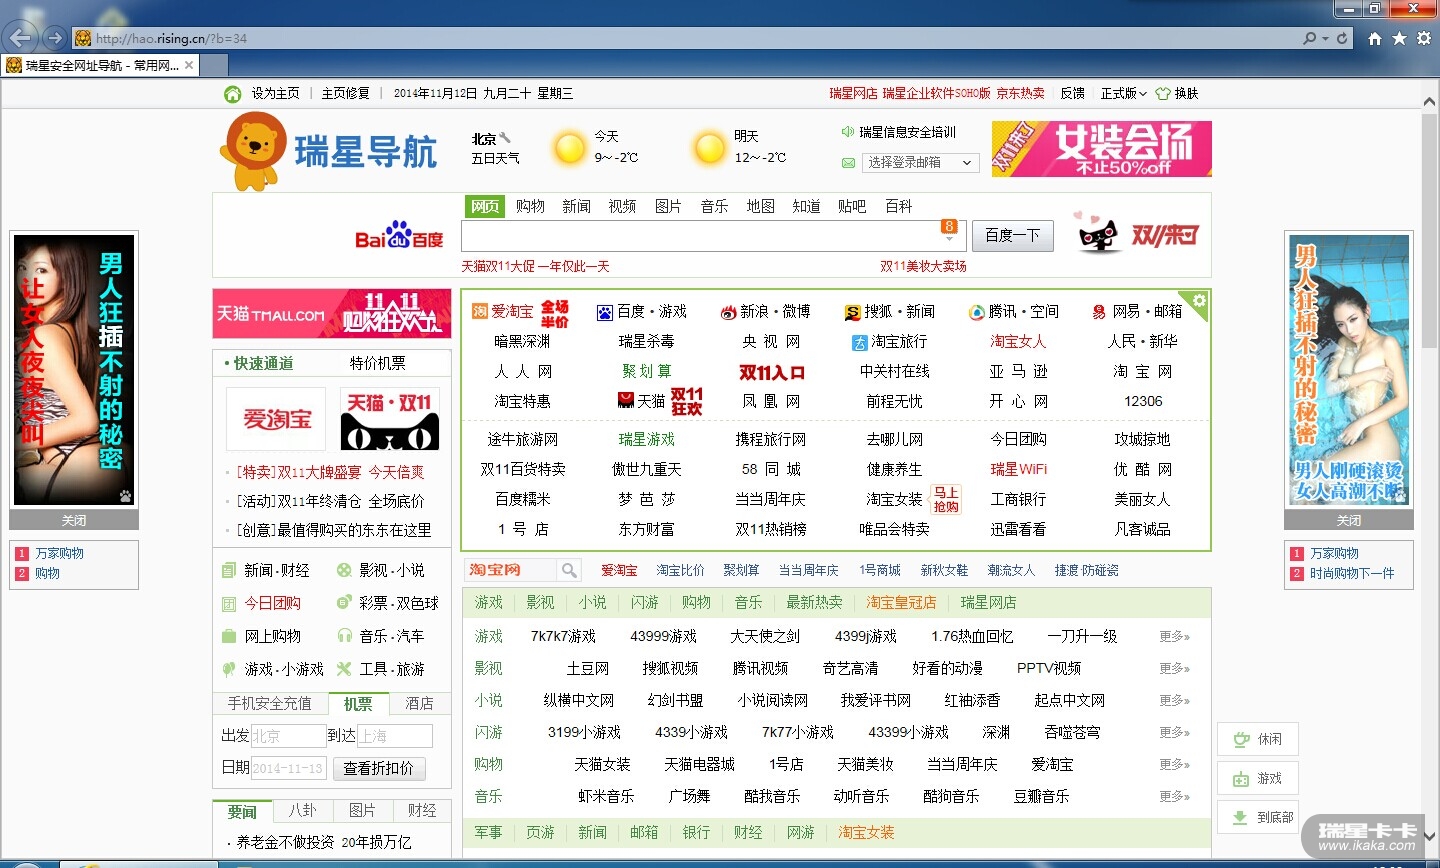Expand 更多» in the 闪游 row
The height and width of the screenshot is (868, 1440).
tap(1174, 732)
